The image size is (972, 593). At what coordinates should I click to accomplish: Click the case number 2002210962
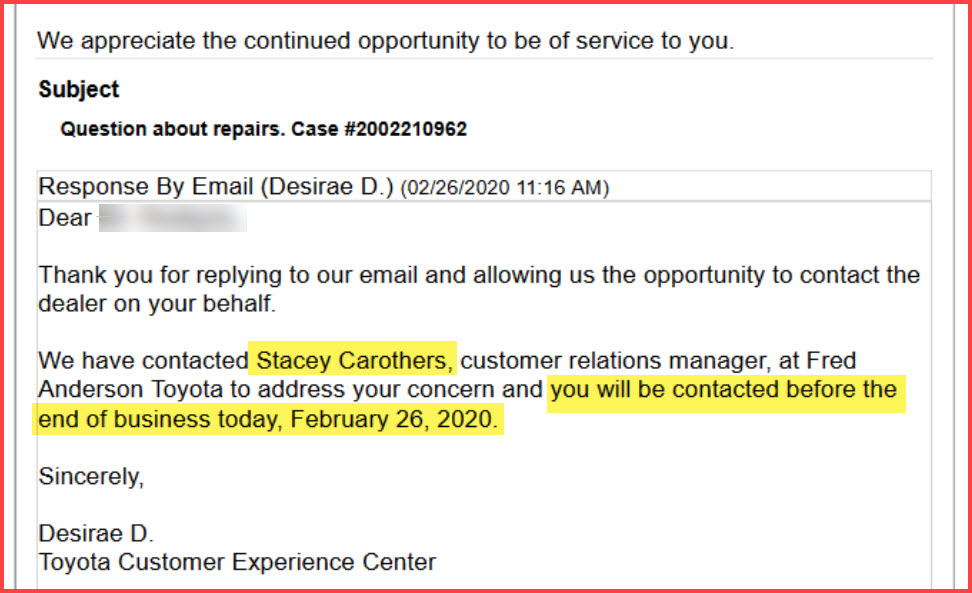click(x=412, y=129)
